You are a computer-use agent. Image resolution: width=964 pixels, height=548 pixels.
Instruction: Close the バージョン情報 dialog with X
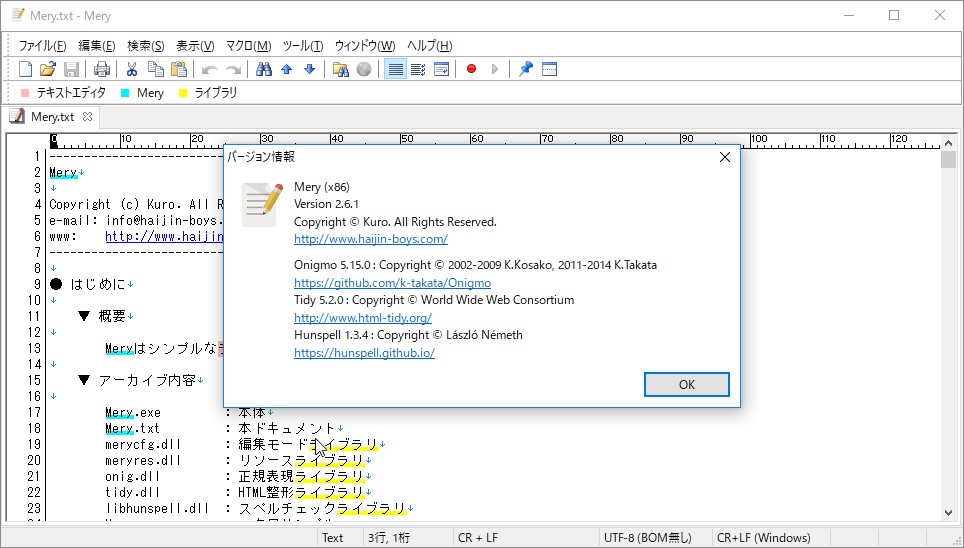tap(725, 157)
